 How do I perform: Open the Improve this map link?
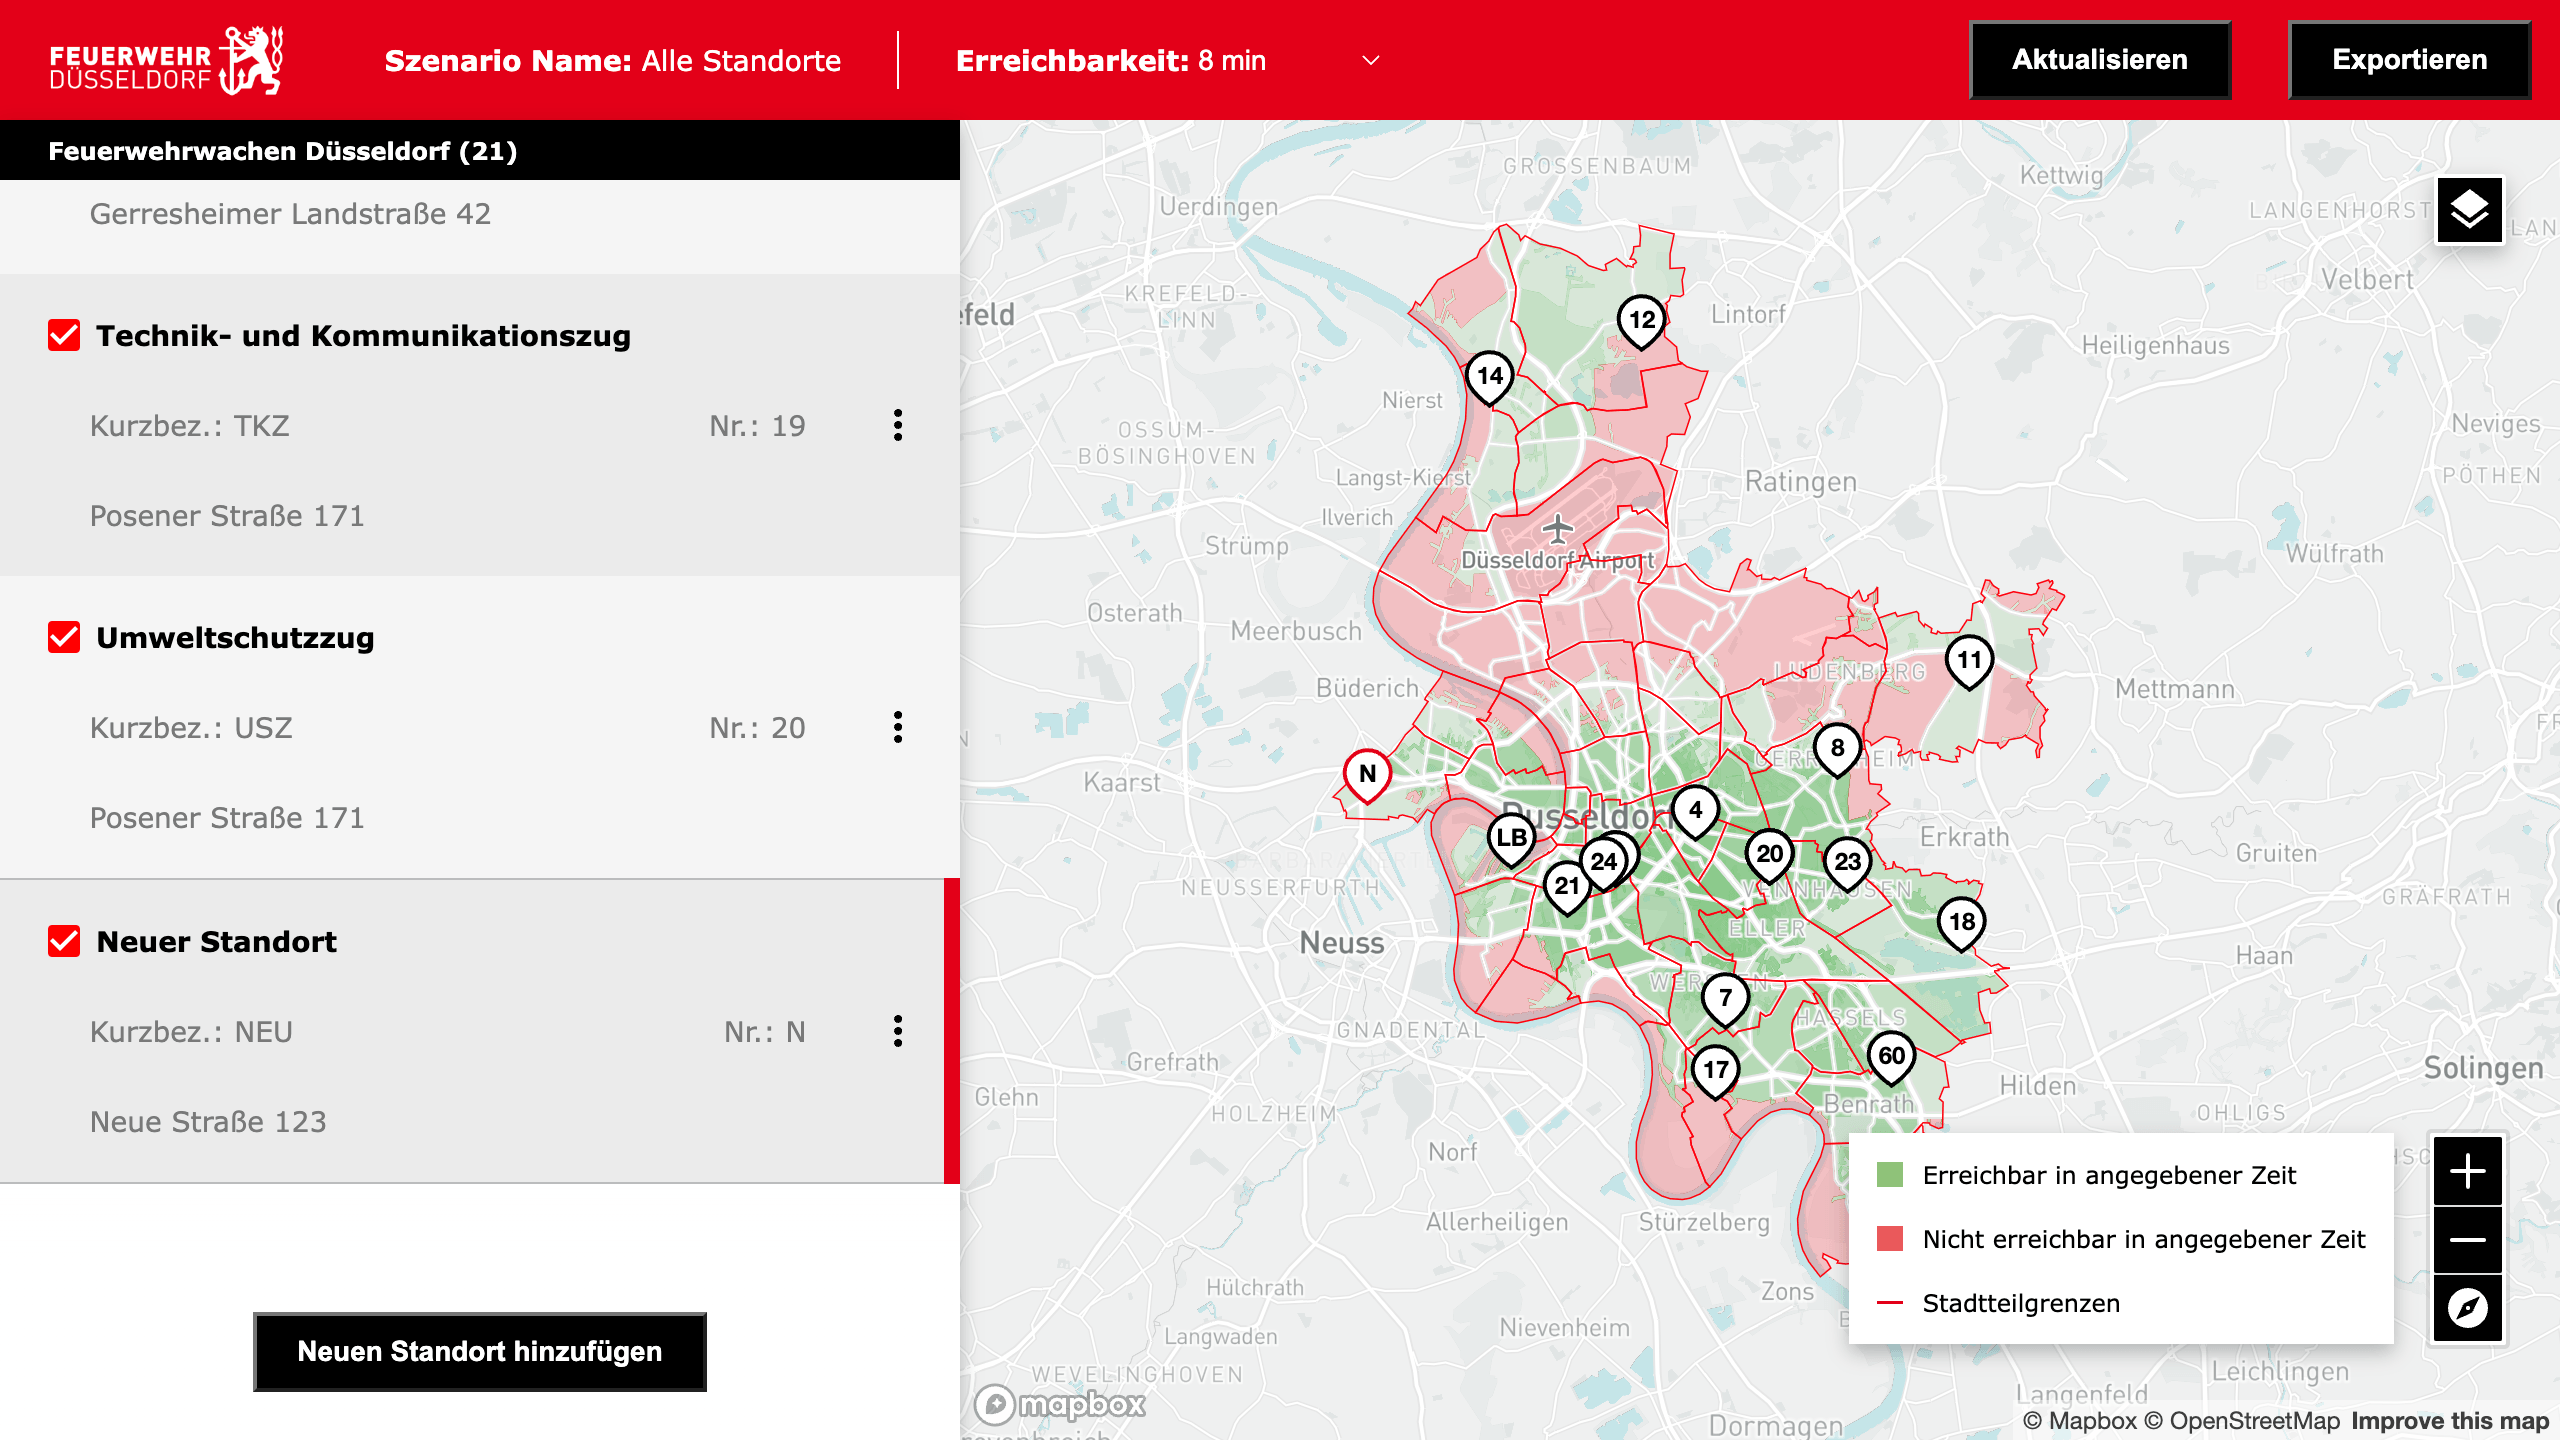tap(2450, 1421)
